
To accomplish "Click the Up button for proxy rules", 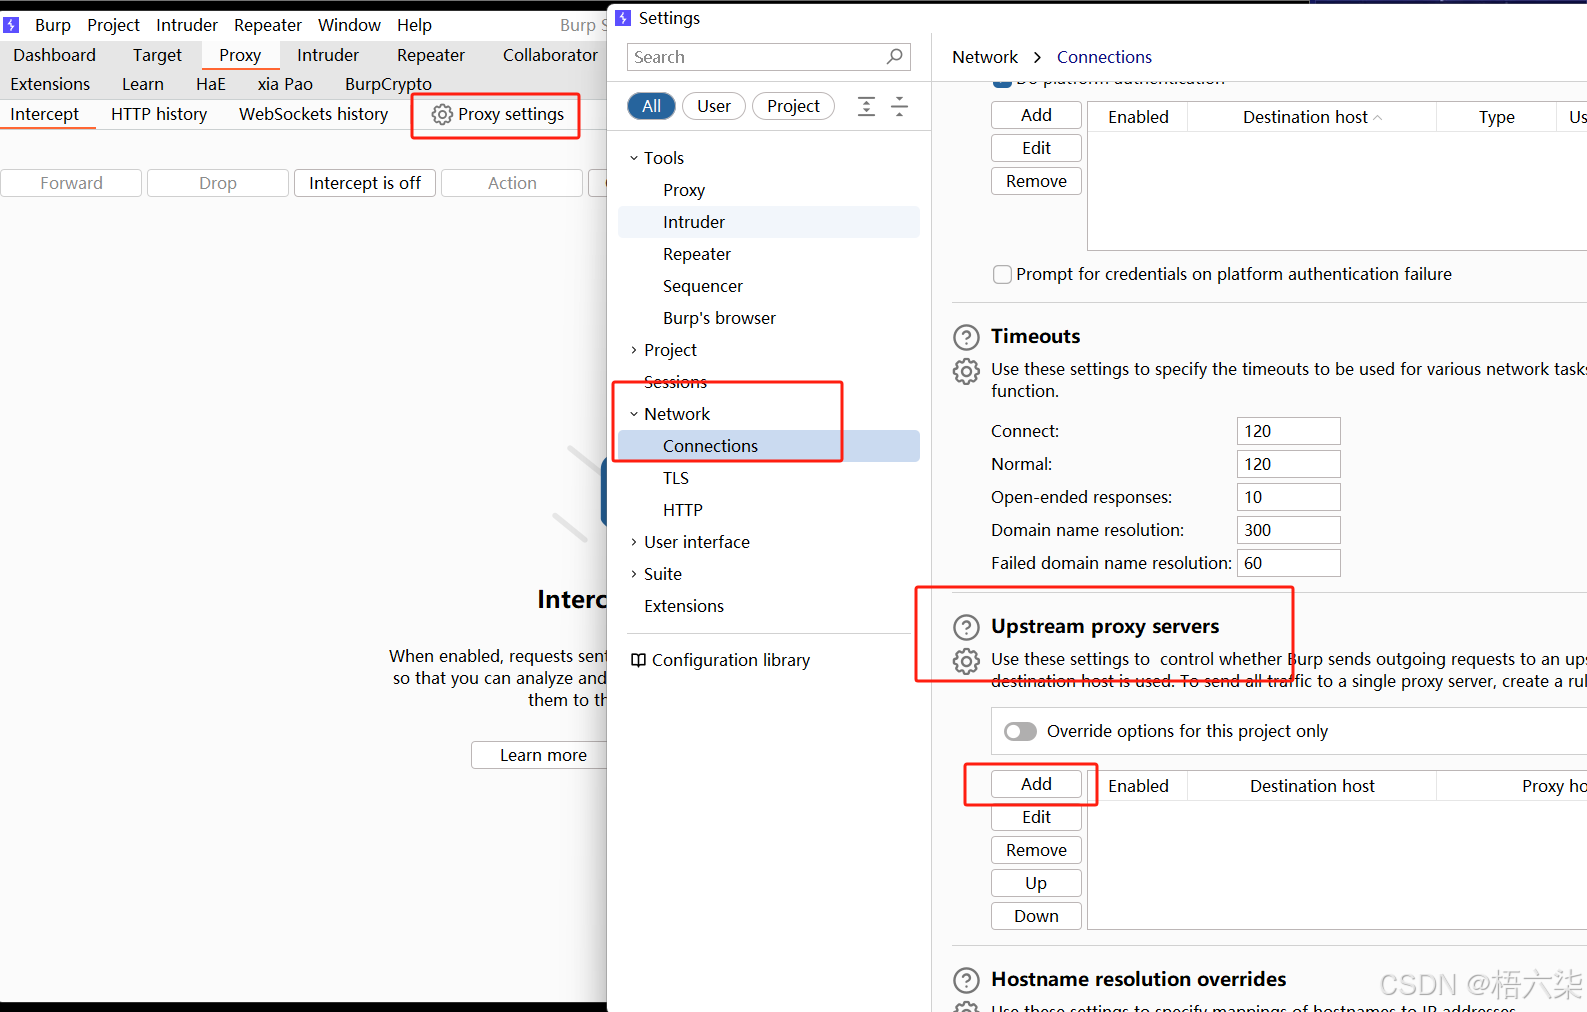I will [x=1036, y=883].
